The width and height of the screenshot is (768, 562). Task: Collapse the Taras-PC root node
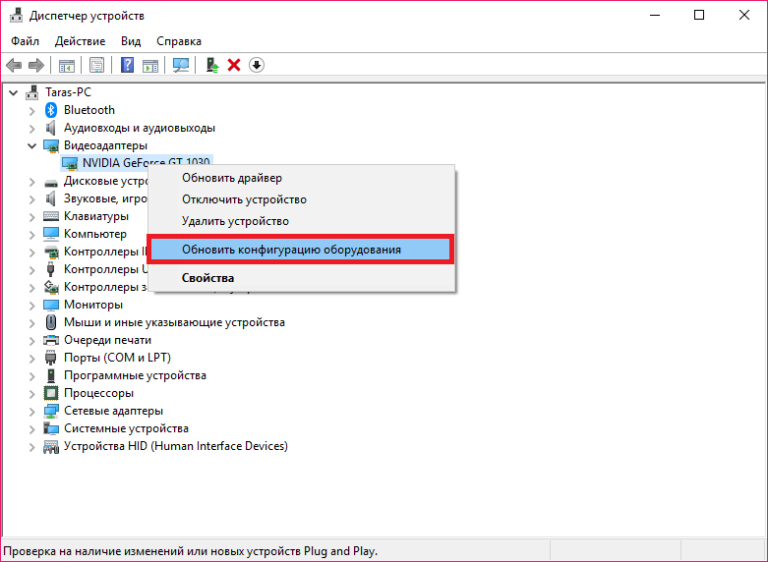(x=14, y=92)
